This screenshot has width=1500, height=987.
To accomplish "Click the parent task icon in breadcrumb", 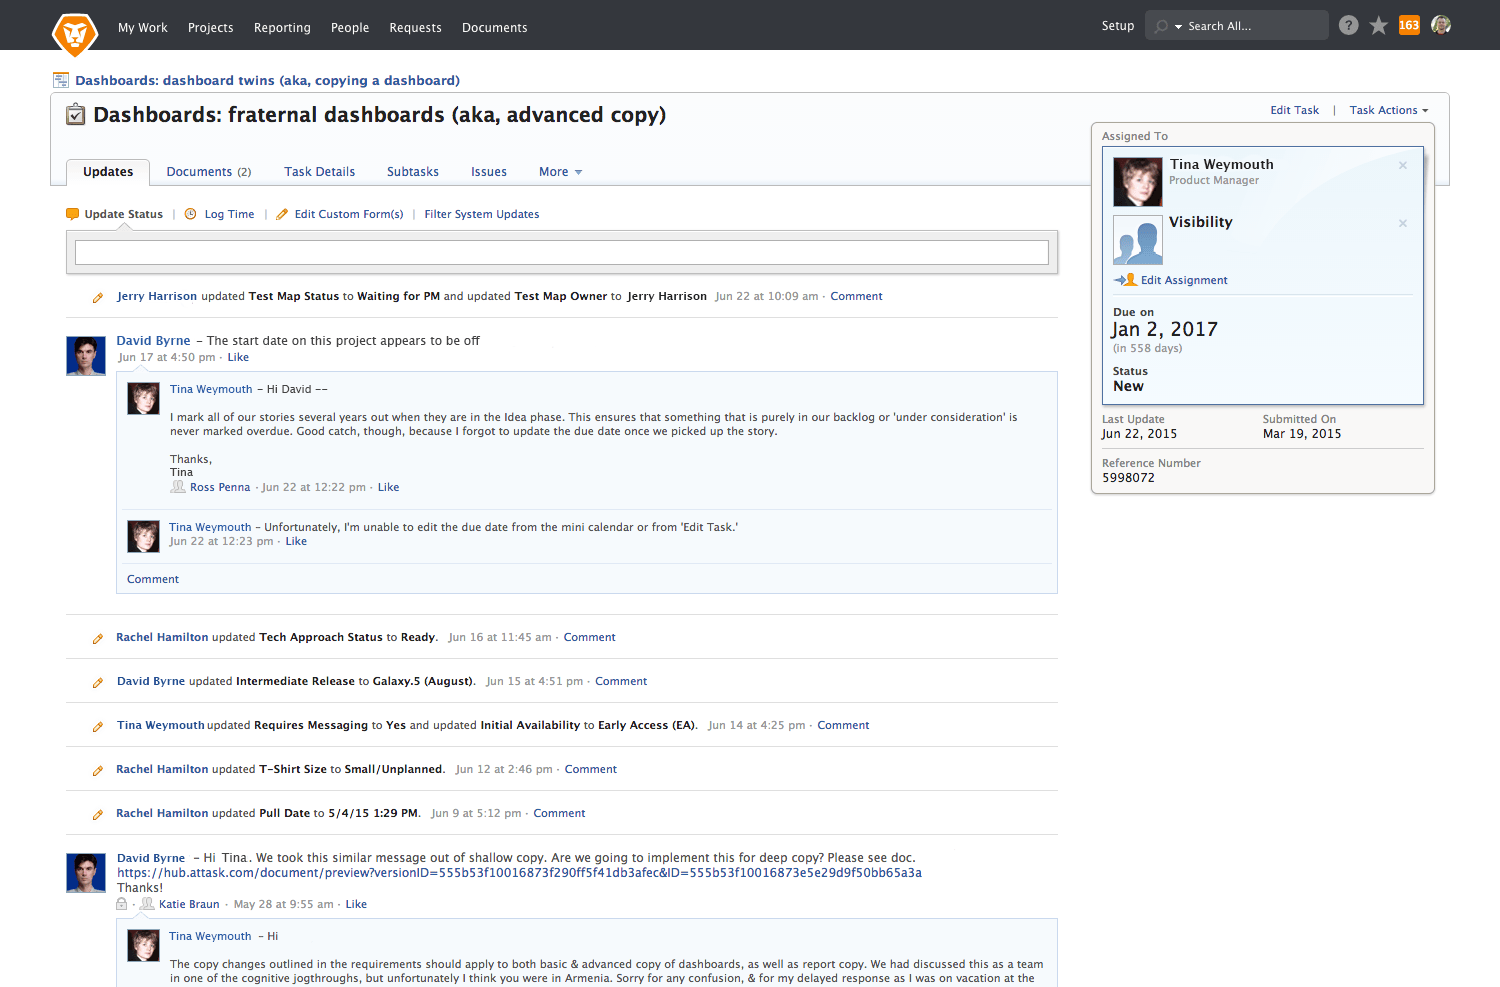I will click(61, 80).
